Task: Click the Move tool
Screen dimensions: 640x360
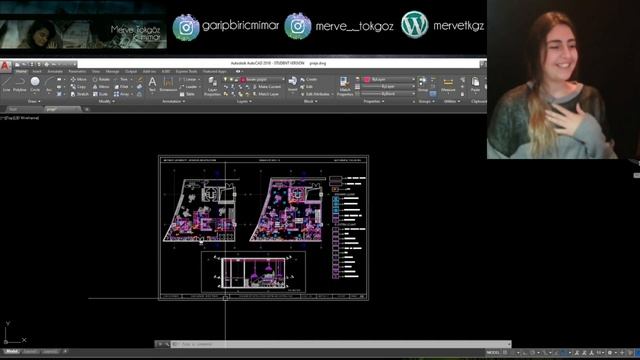Action: 79,79
